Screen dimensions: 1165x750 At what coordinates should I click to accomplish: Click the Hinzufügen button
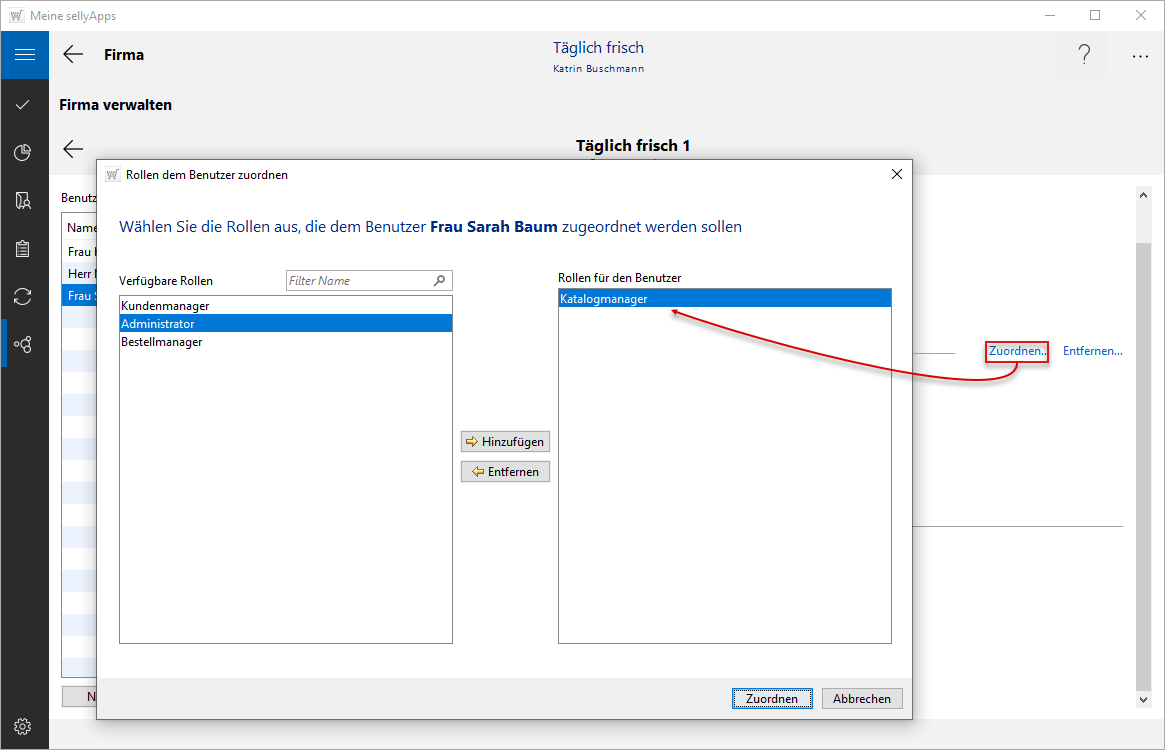(505, 441)
